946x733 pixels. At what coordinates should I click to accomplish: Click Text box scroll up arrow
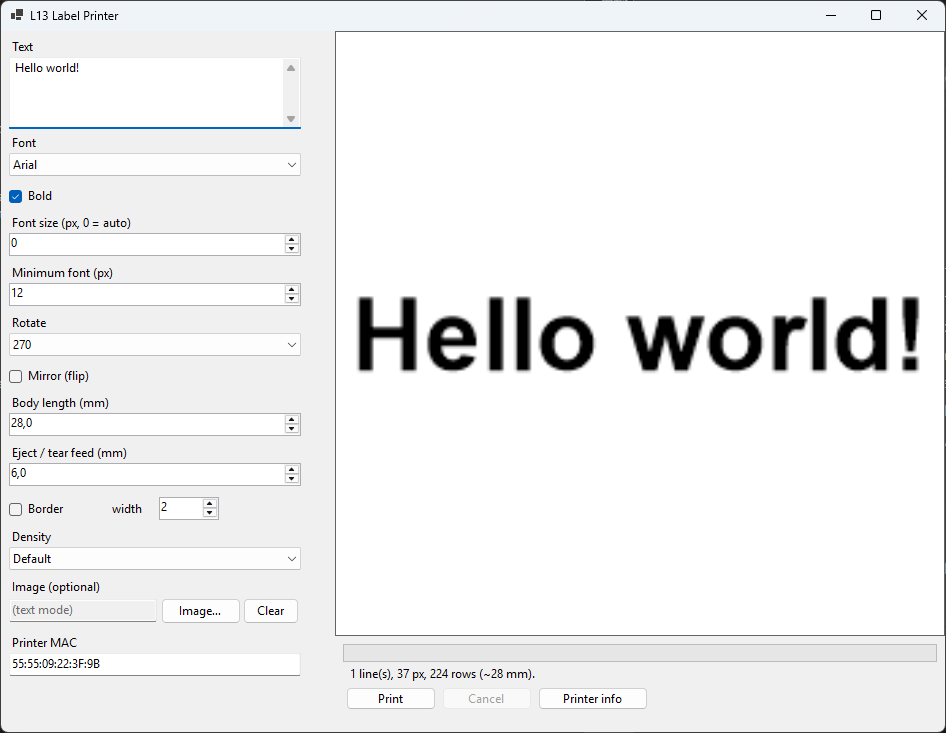click(291, 68)
